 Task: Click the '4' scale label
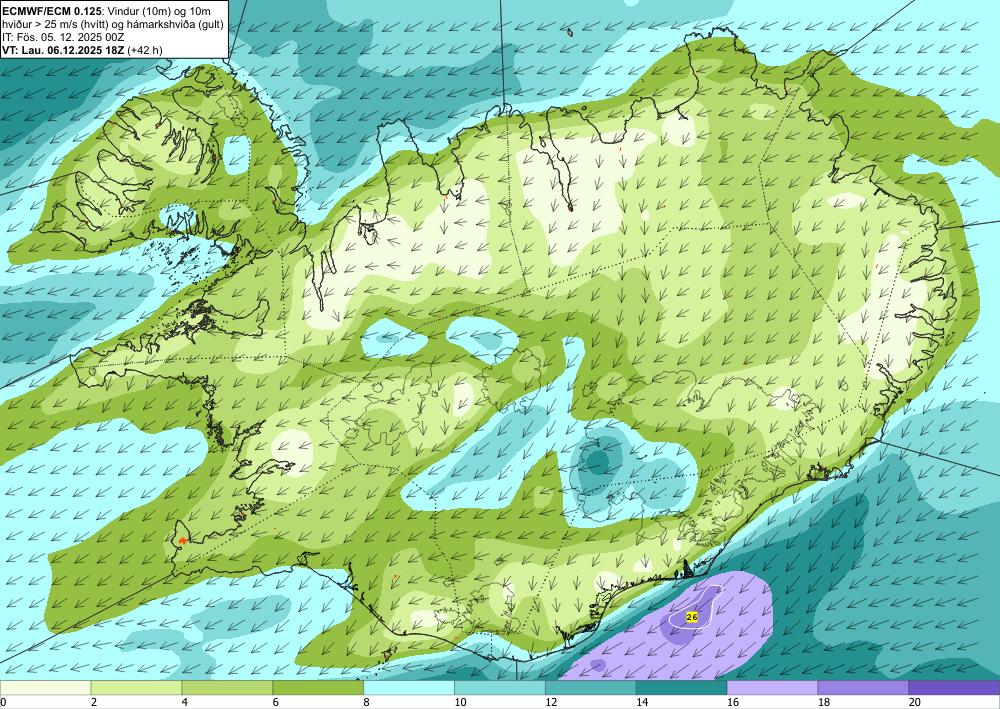pyautogui.click(x=185, y=702)
